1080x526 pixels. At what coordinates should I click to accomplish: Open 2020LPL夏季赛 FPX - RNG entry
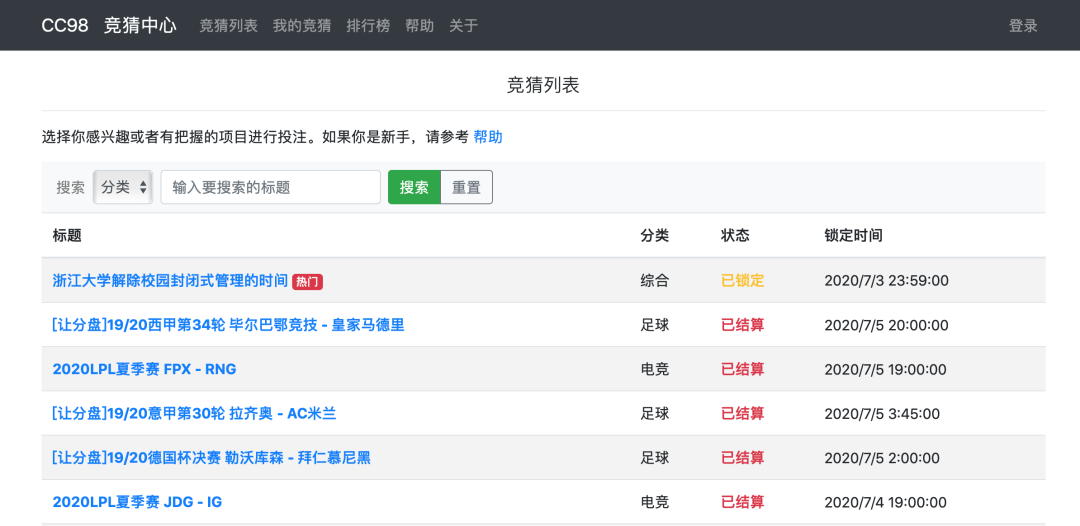tap(144, 369)
